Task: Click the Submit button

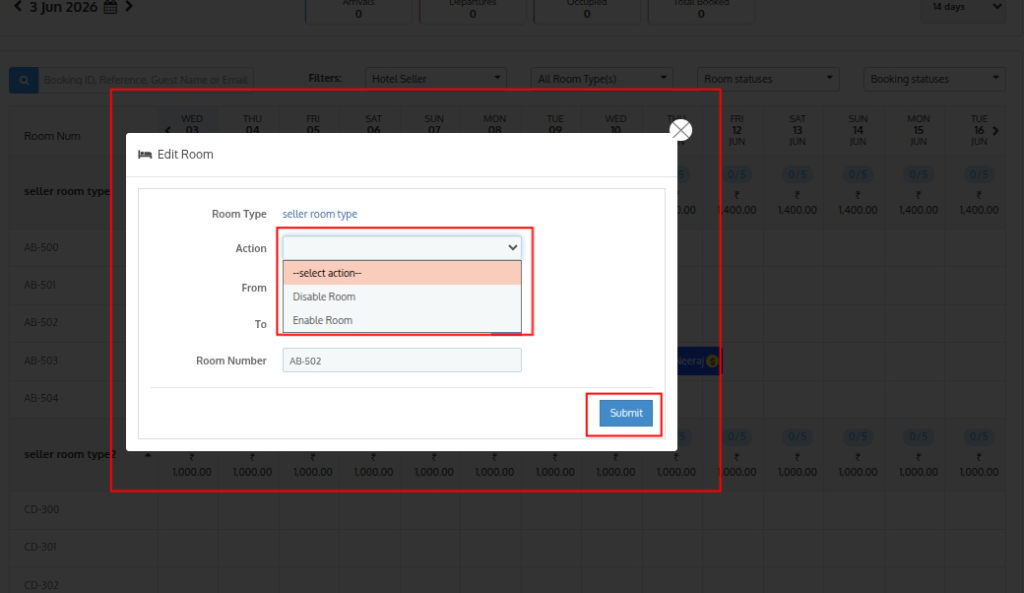Action: click(x=626, y=413)
